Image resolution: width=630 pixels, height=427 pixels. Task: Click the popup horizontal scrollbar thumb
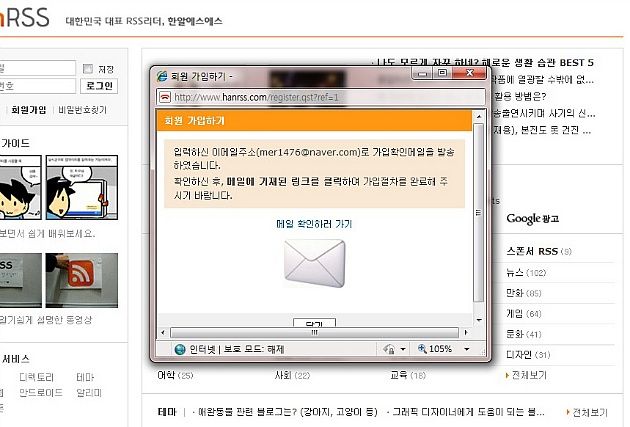[x=314, y=333]
